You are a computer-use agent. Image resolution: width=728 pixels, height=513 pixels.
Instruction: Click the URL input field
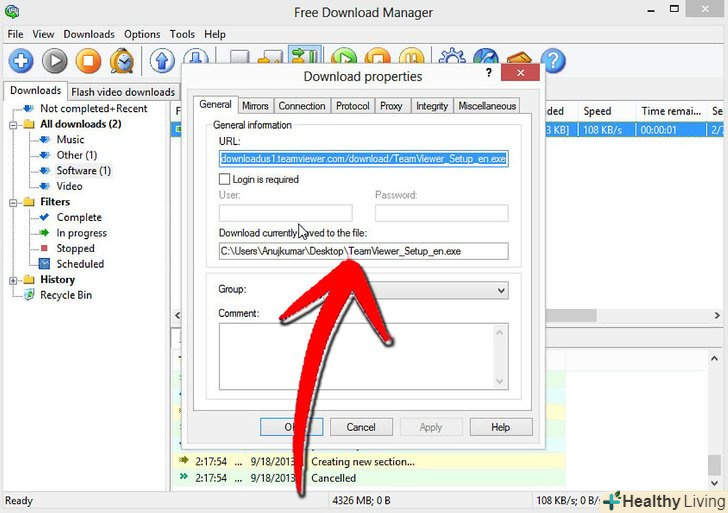(364, 159)
